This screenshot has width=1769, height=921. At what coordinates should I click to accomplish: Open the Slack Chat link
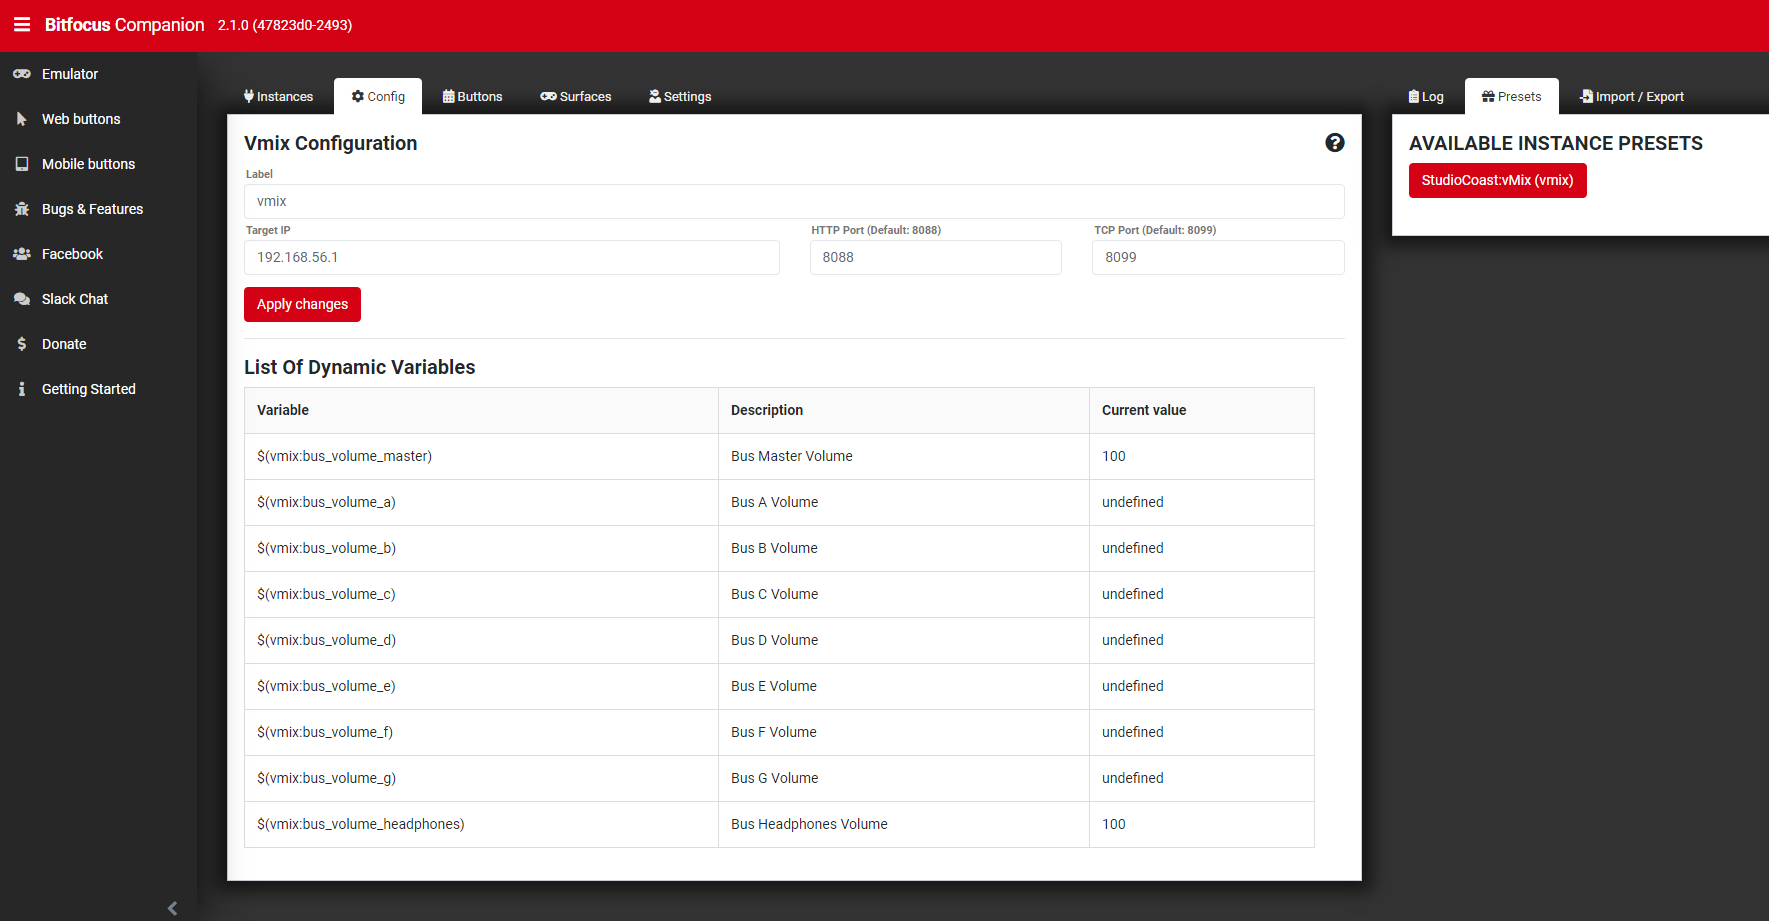(98, 299)
